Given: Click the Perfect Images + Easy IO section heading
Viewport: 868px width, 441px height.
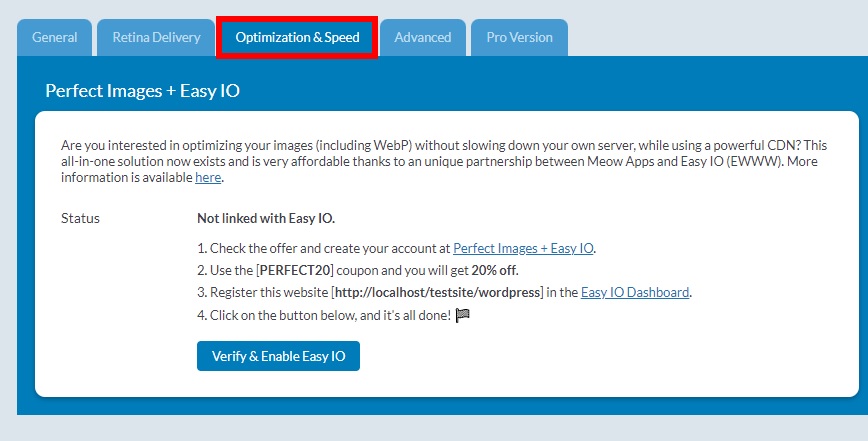Looking at the screenshot, I should (142, 91).
